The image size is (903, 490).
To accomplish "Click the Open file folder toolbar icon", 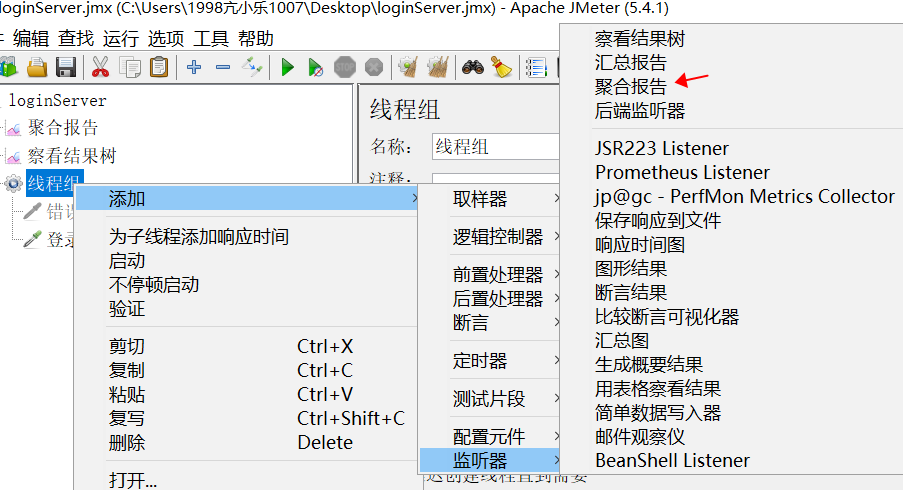I will pyautogui.click(x=37, y=67).
